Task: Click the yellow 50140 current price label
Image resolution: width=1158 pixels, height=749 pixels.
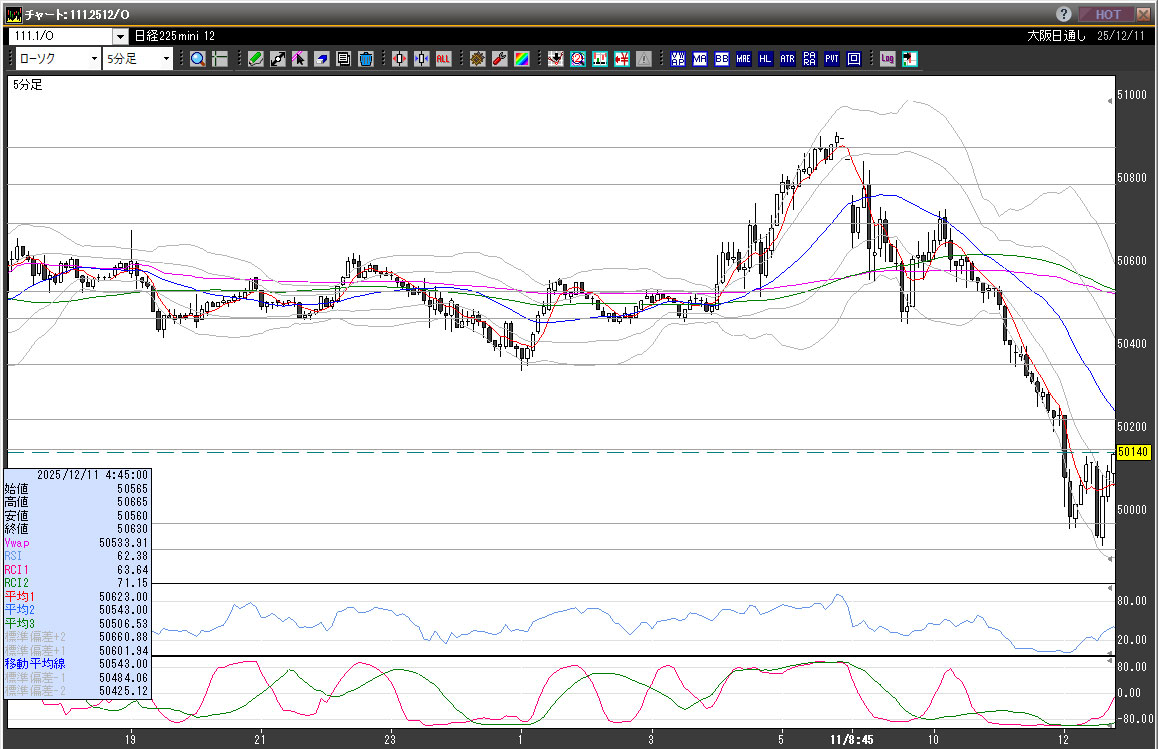Action: pyautogui.click(x=1132, y=452)
